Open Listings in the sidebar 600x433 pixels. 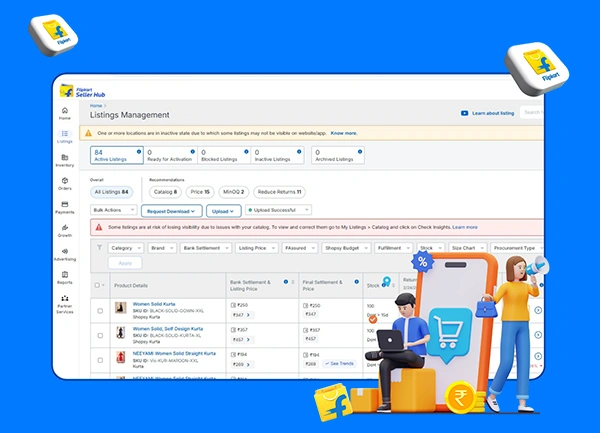[x=65, y=137]
